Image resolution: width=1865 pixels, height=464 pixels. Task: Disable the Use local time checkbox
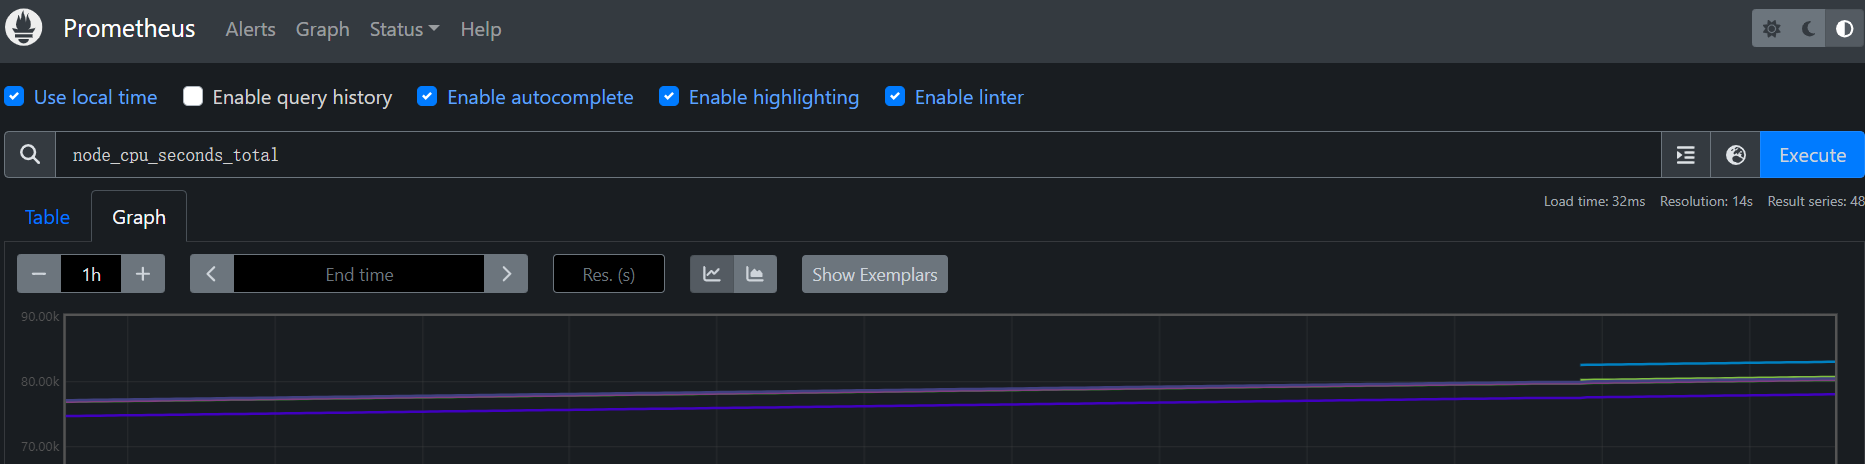pyautogui.click(x=14, y=97)
